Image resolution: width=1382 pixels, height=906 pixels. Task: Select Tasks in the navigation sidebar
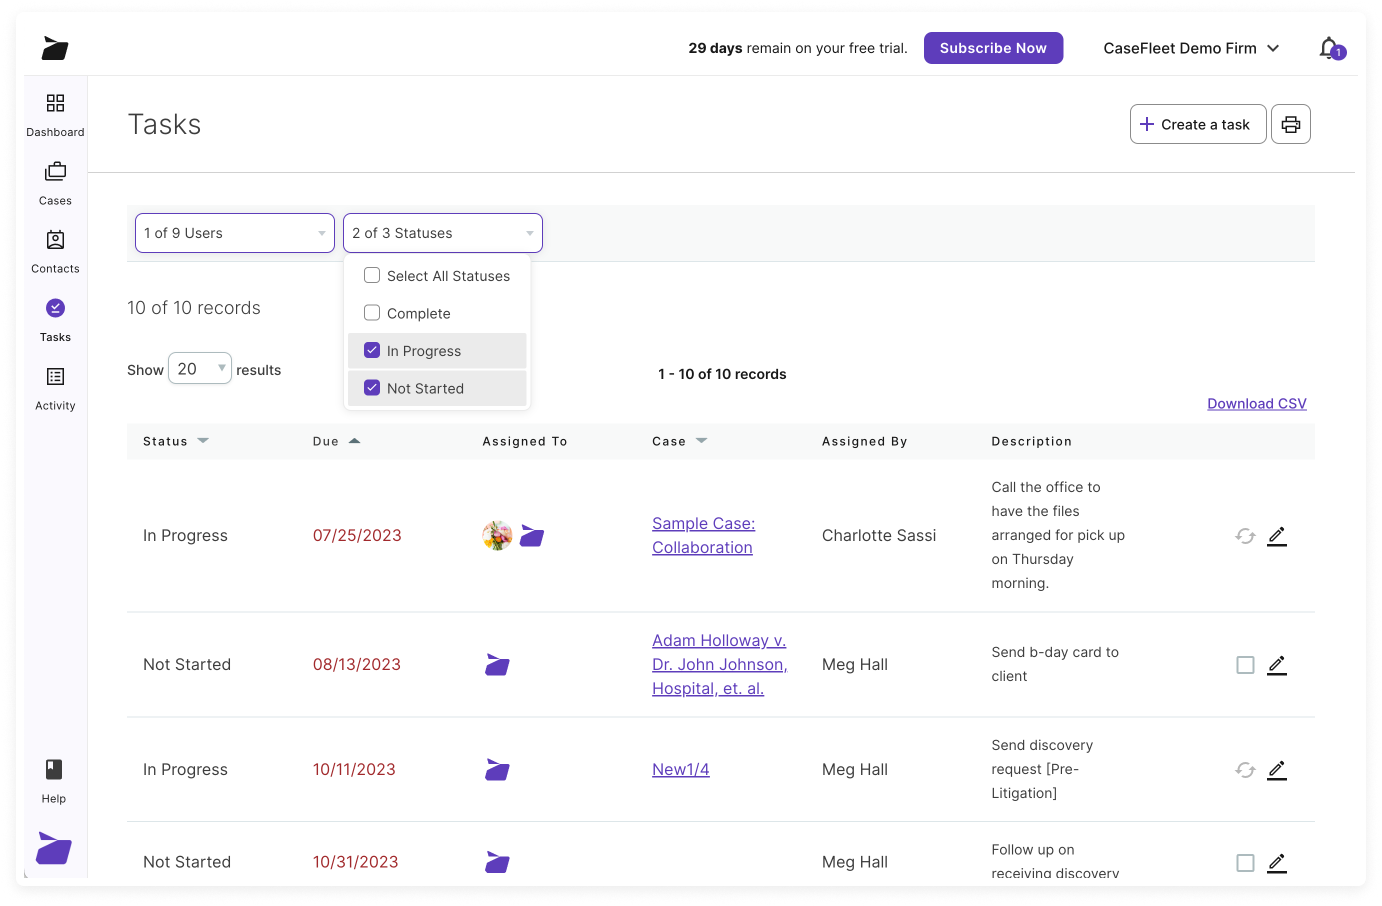click(x=55, y=317)
